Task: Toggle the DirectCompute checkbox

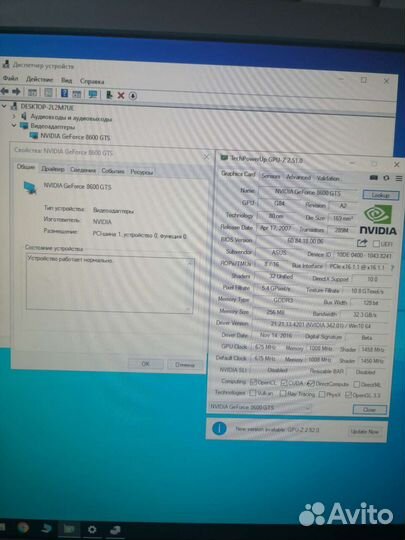Action: [311, 383]
